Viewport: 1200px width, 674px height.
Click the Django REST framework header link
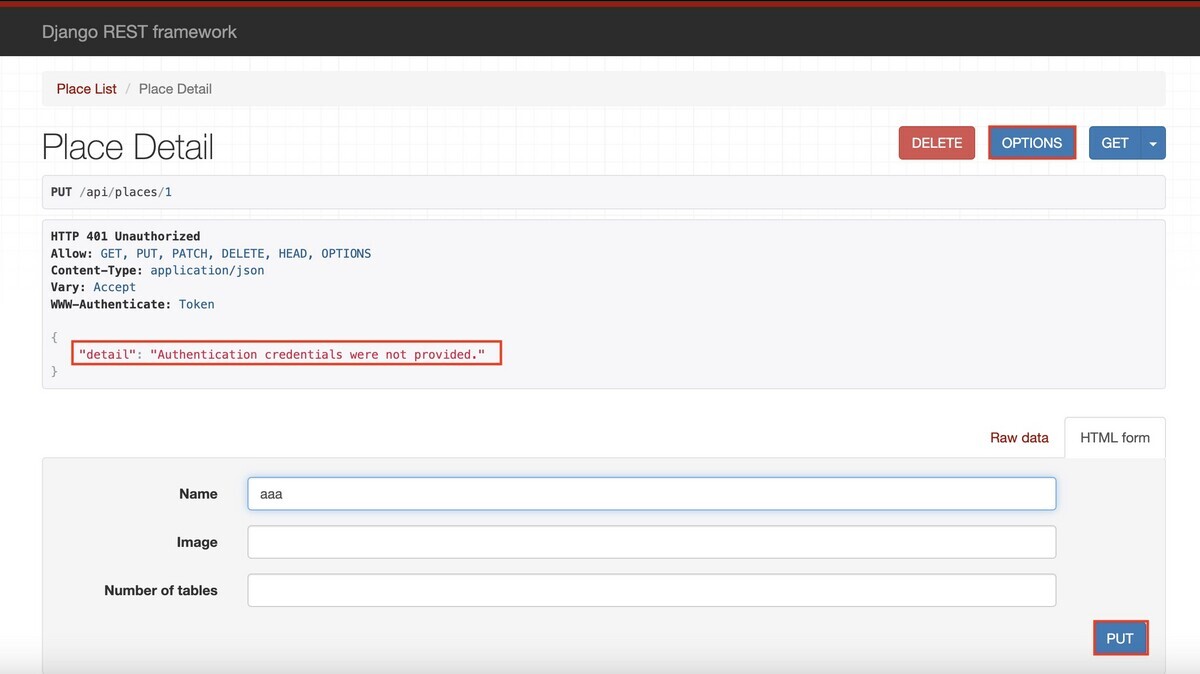click(138, 31)
